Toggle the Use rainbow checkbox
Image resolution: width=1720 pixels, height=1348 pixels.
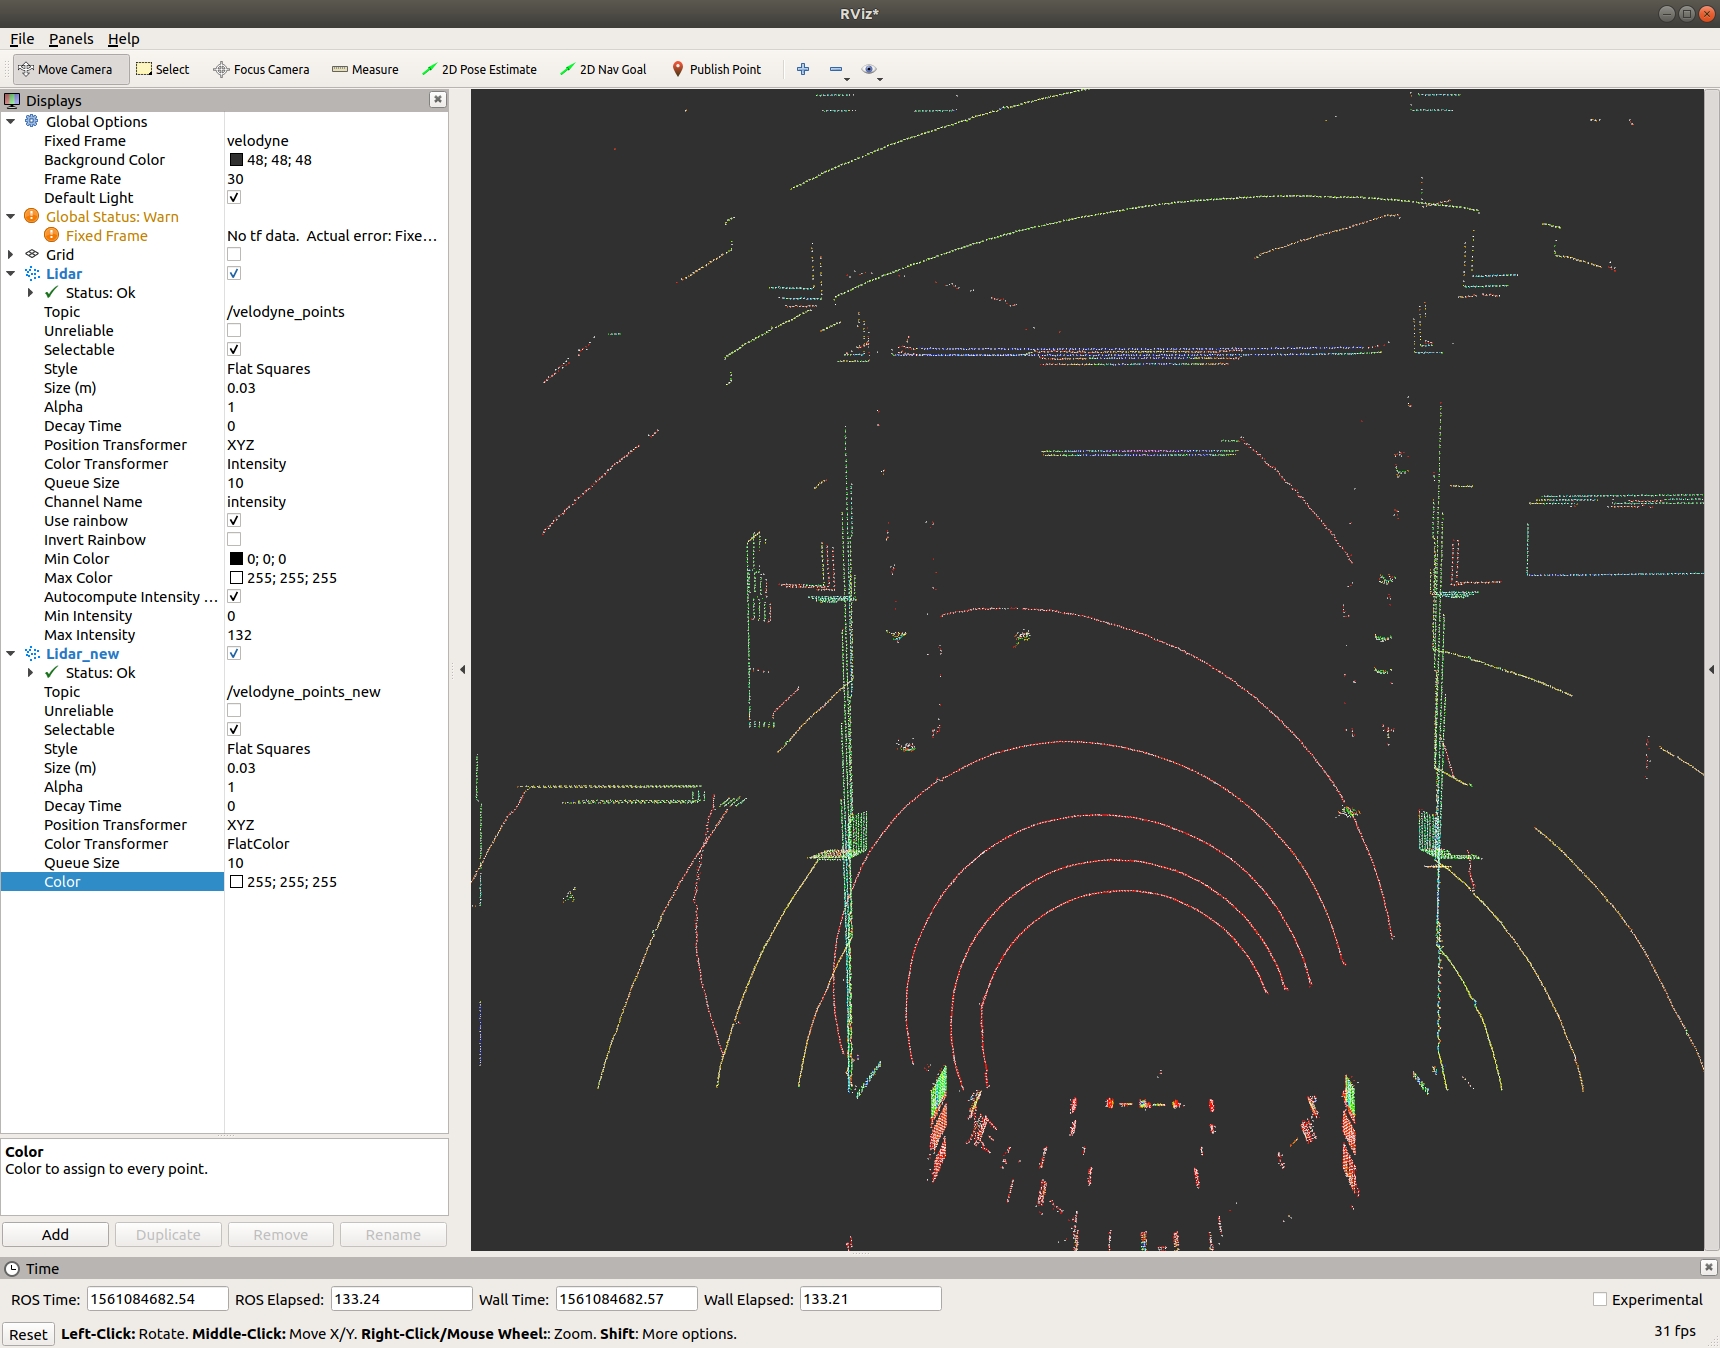point(234,521)
